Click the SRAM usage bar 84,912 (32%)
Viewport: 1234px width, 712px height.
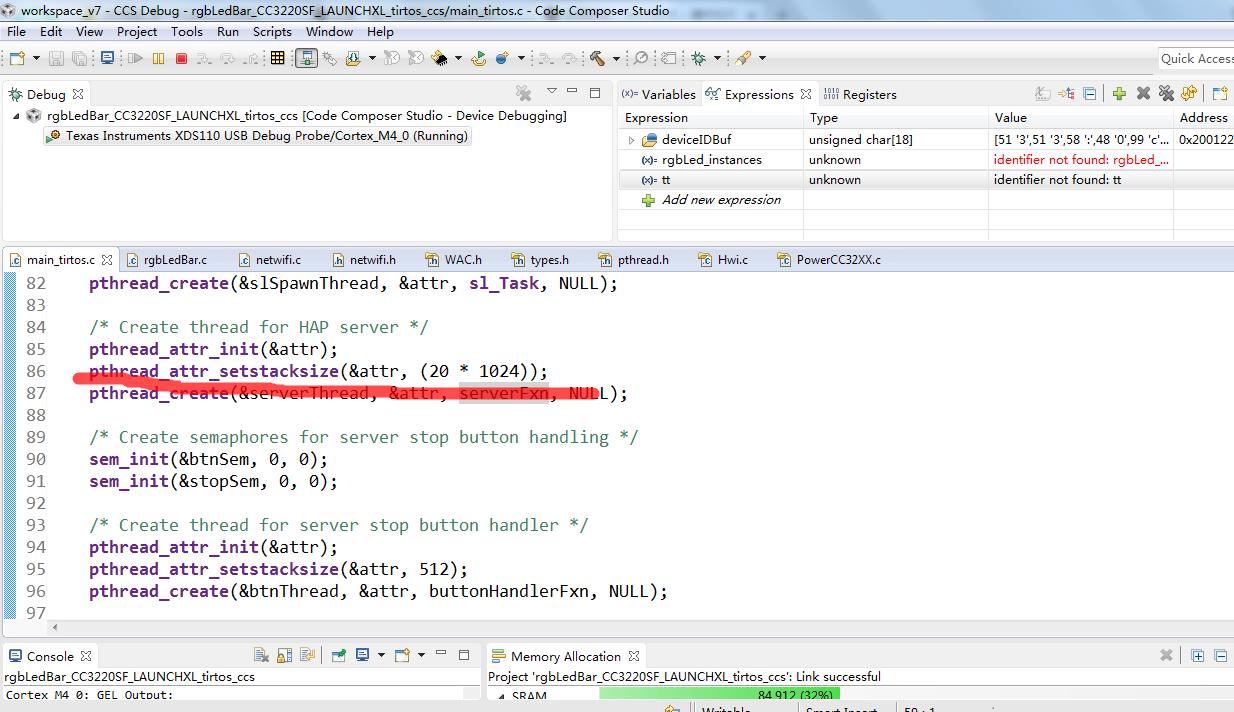pyautogui.click(x=719, y=696)
